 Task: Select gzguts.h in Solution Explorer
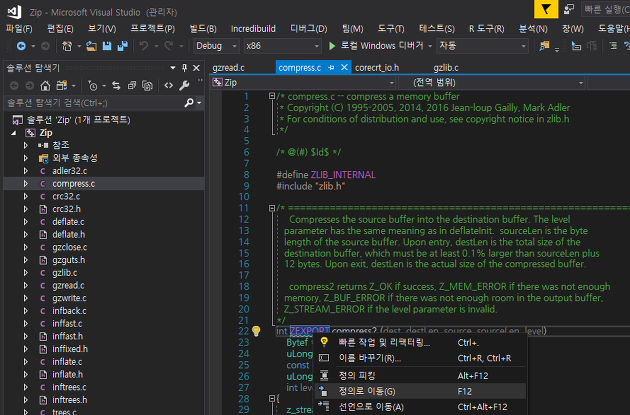(x=69, y=260)
